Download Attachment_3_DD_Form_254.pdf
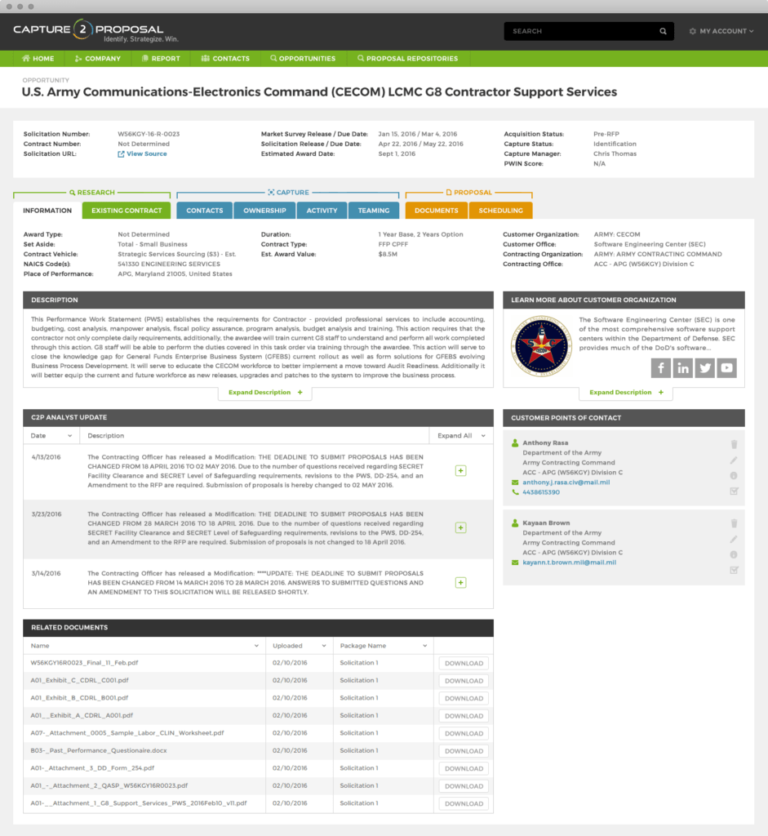 tap(464, 769)
